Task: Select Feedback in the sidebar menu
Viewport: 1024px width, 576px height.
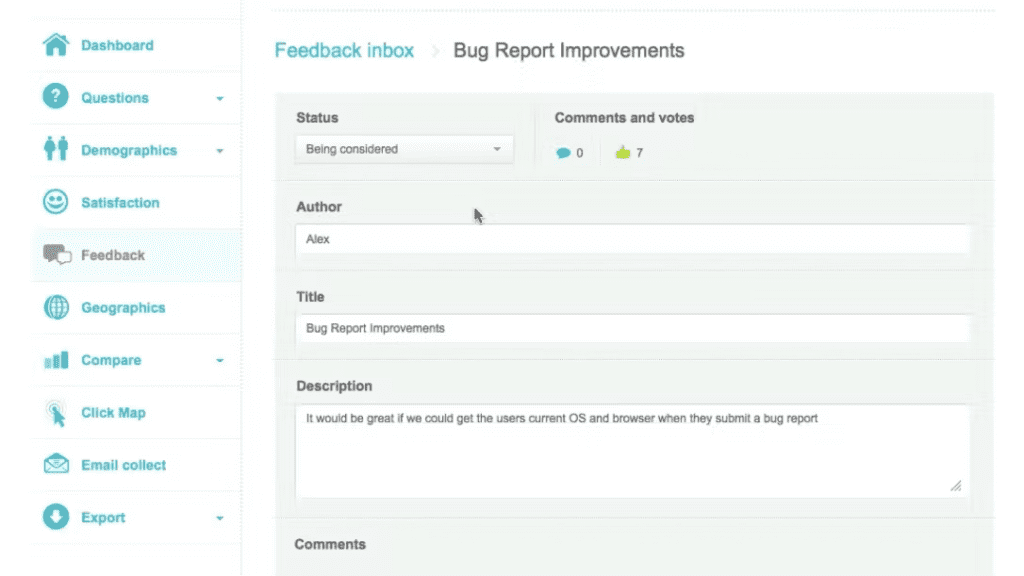Action: click(112, 255)
